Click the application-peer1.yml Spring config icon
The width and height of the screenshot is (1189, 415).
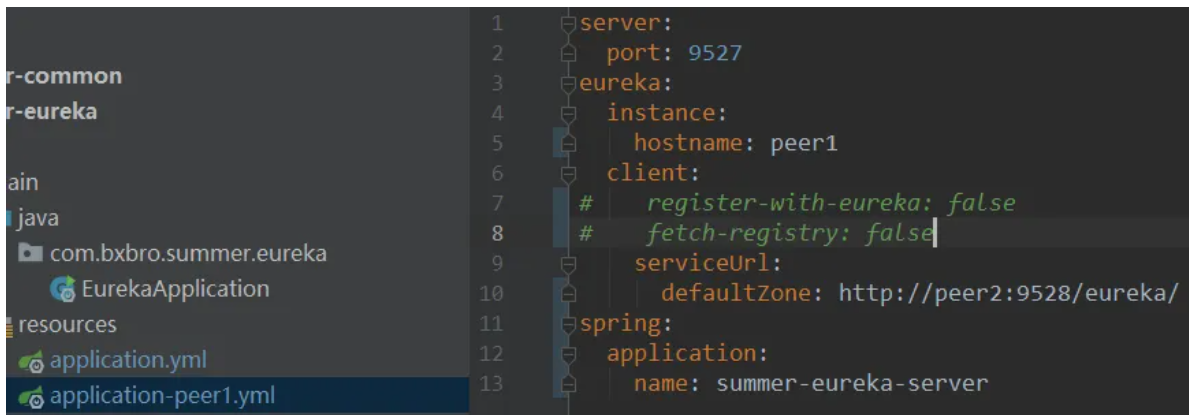pos(32,396)
